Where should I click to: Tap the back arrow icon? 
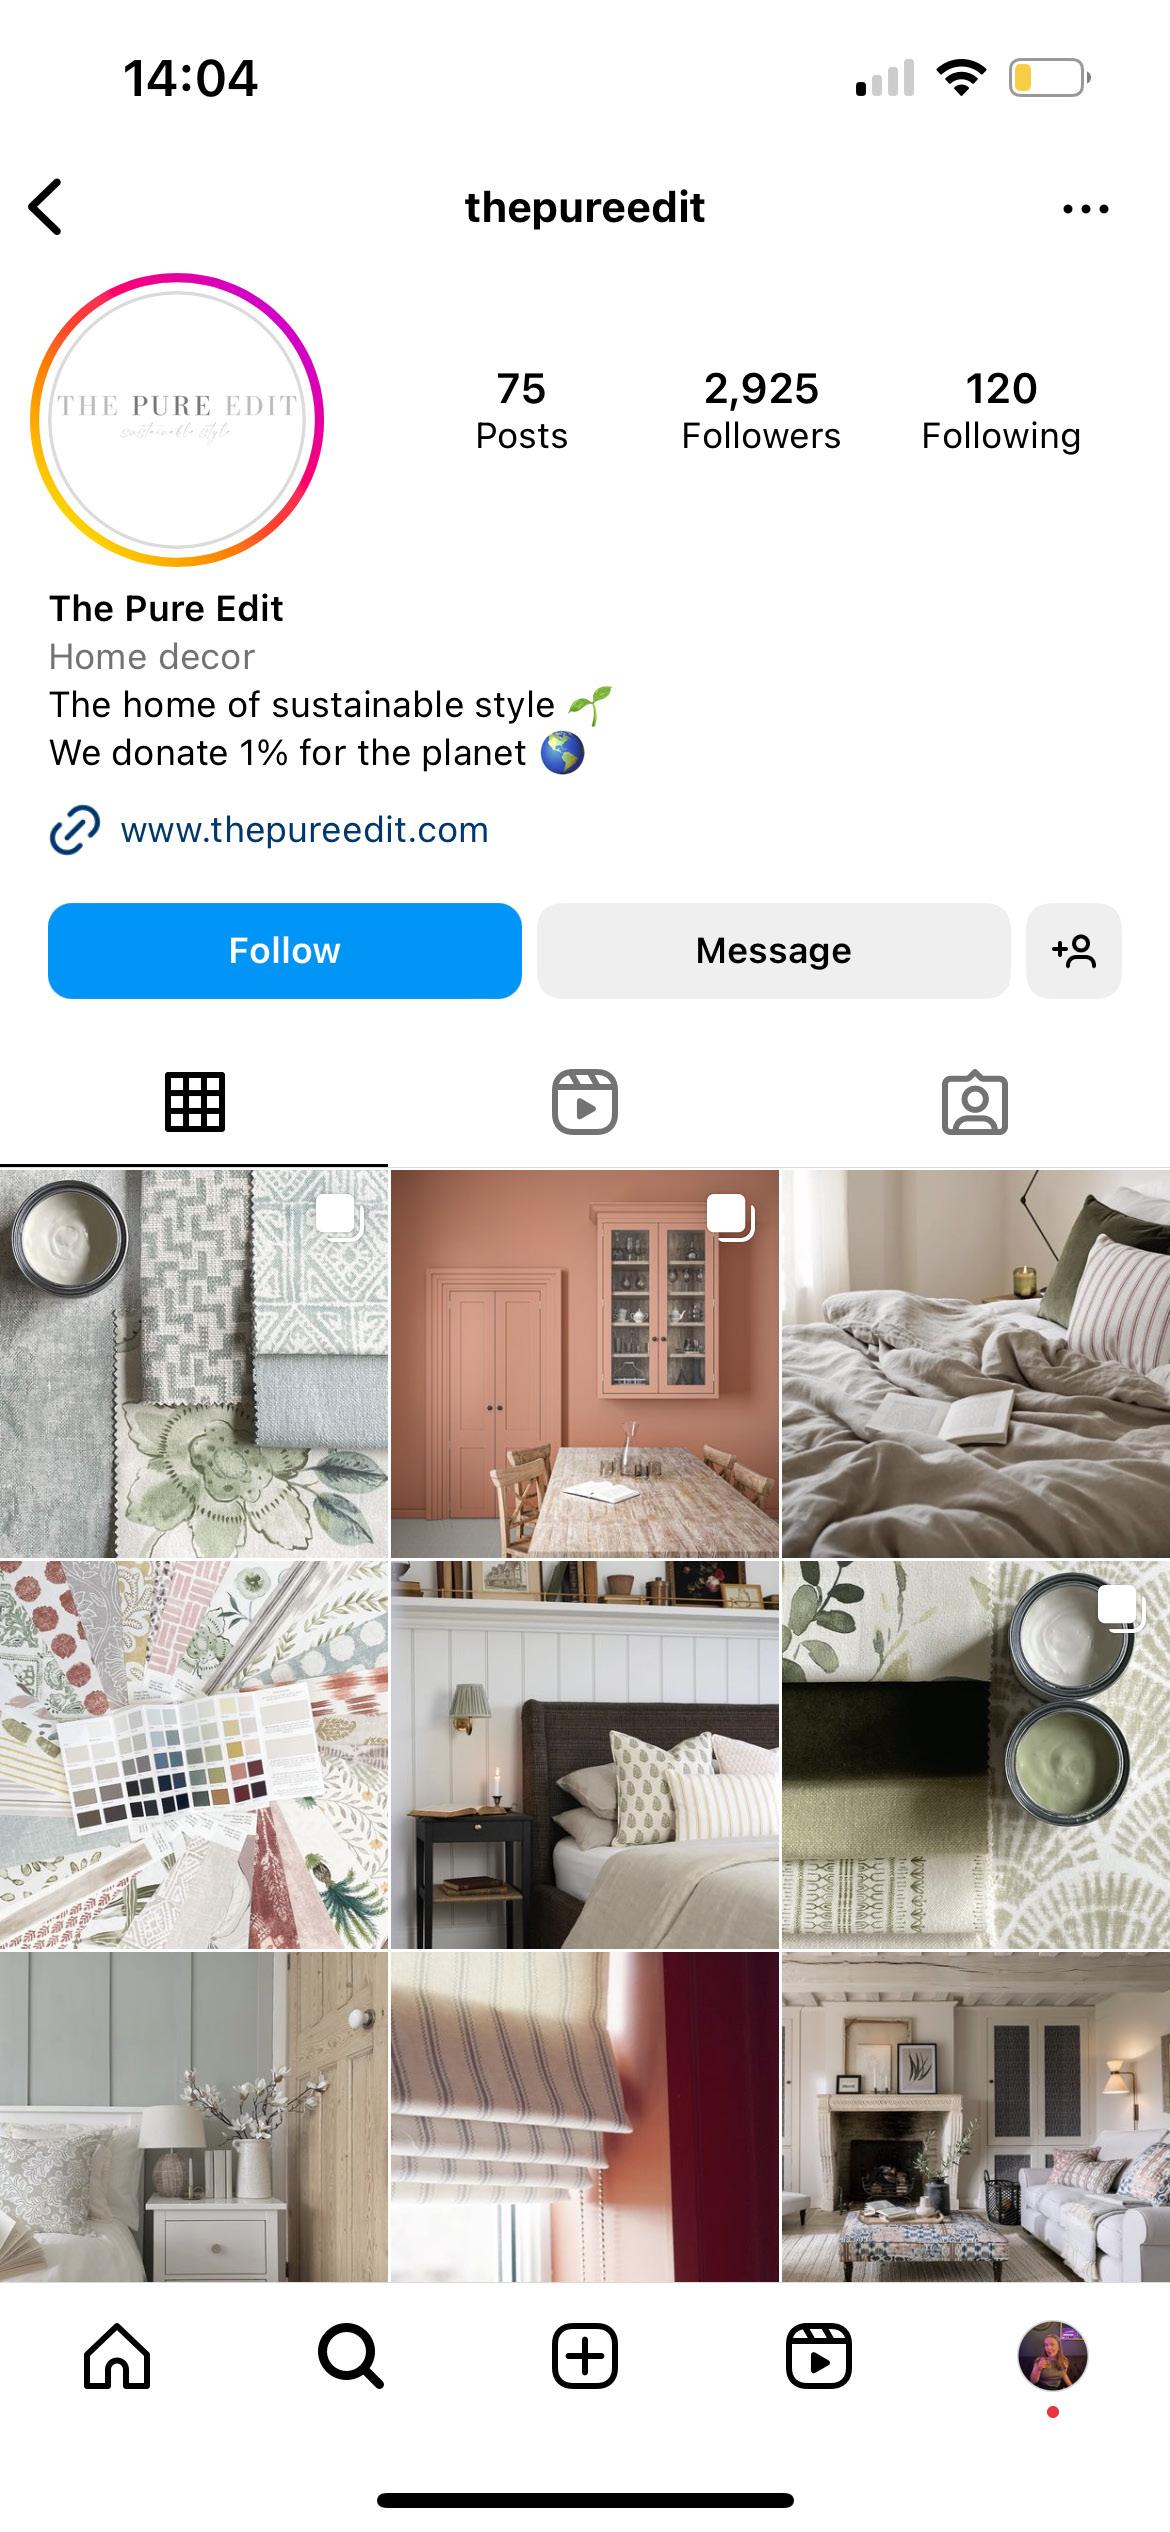pos(46,207)
